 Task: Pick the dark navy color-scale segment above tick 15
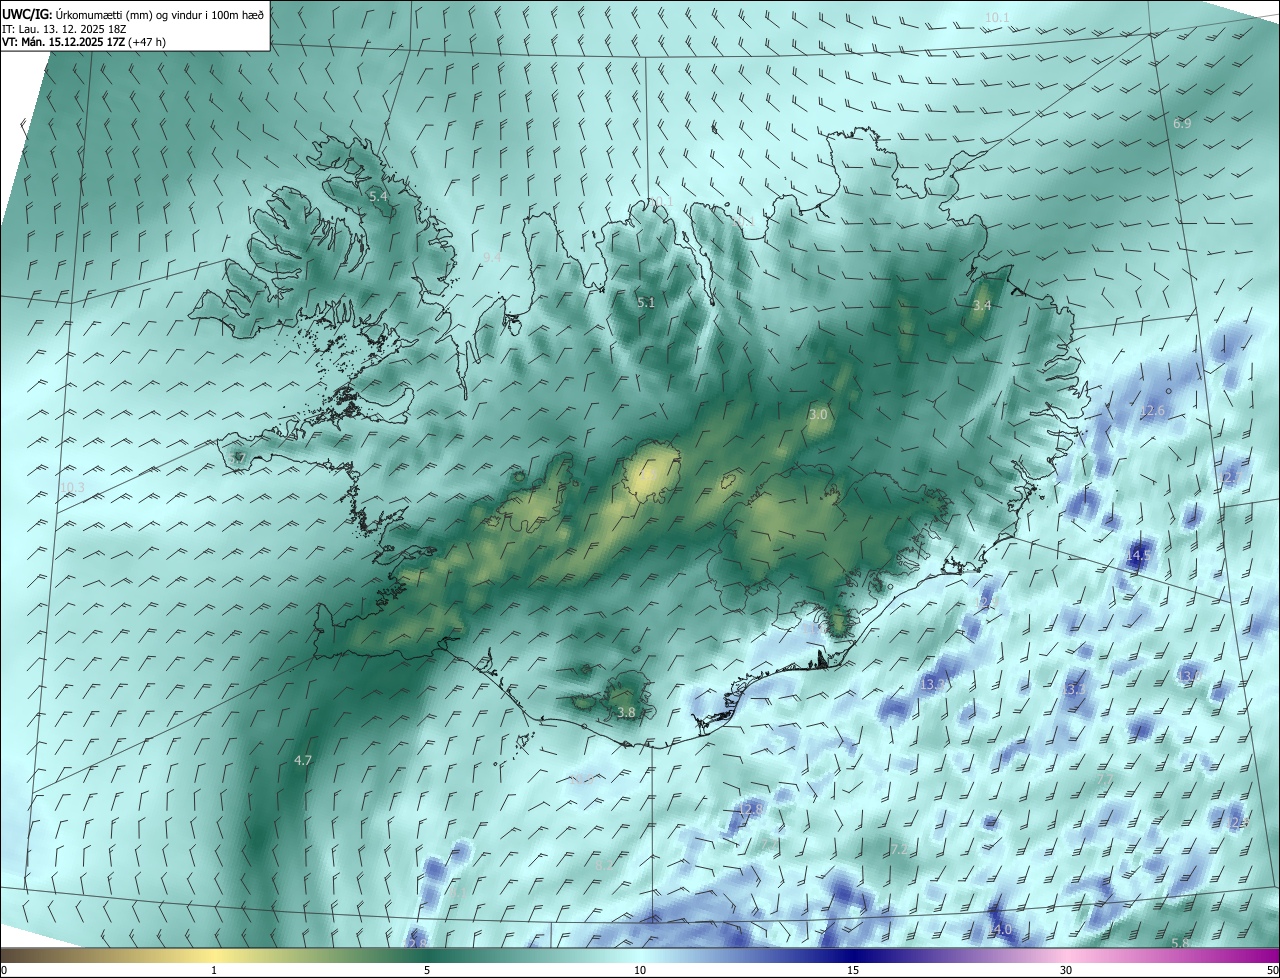(x=853, y=955)
